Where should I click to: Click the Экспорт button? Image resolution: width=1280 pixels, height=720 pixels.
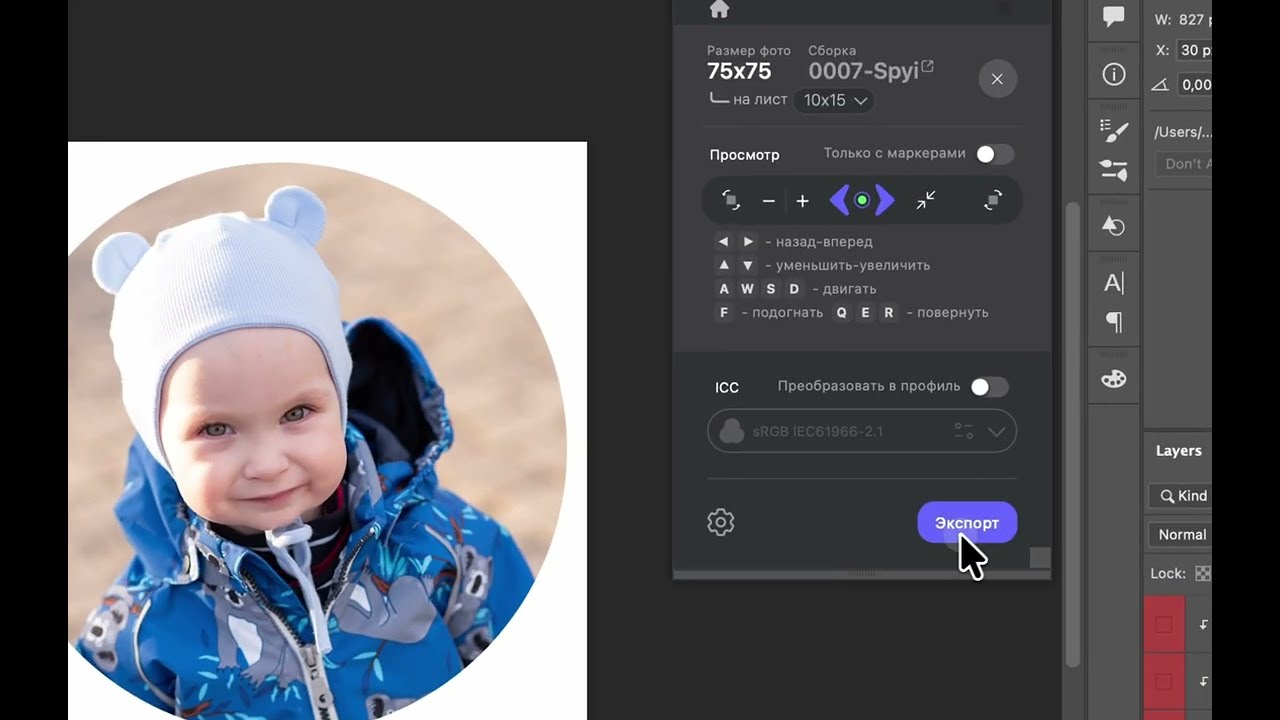pos(967,523)
